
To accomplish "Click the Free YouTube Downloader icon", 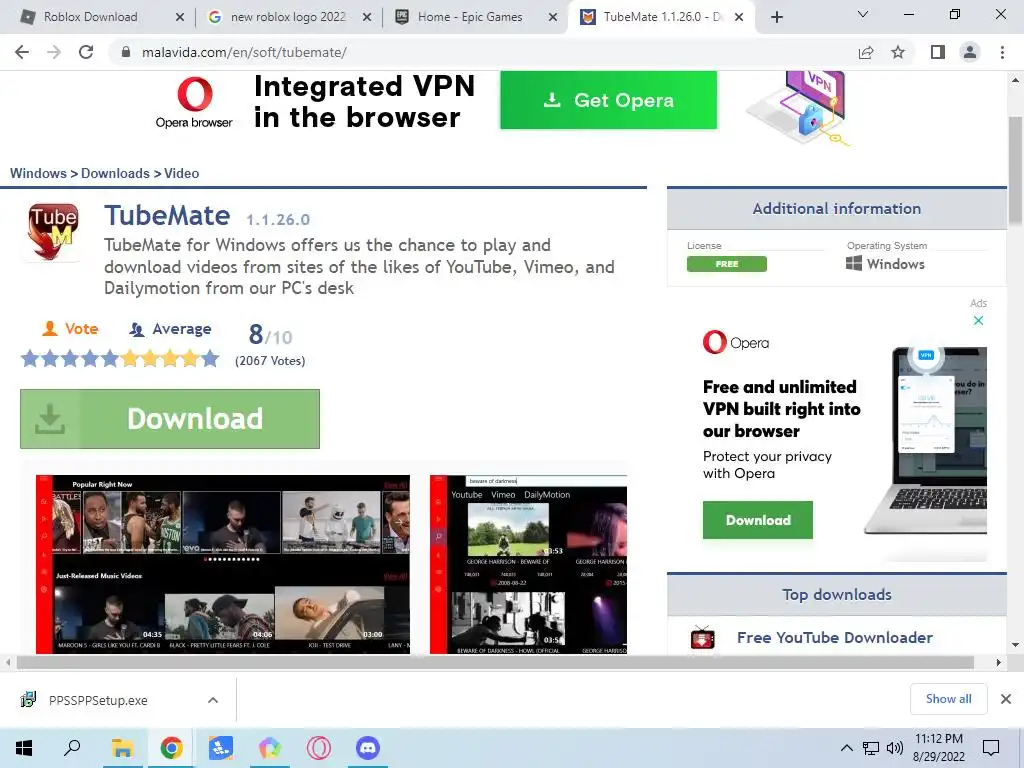I will tap(703, 637).
